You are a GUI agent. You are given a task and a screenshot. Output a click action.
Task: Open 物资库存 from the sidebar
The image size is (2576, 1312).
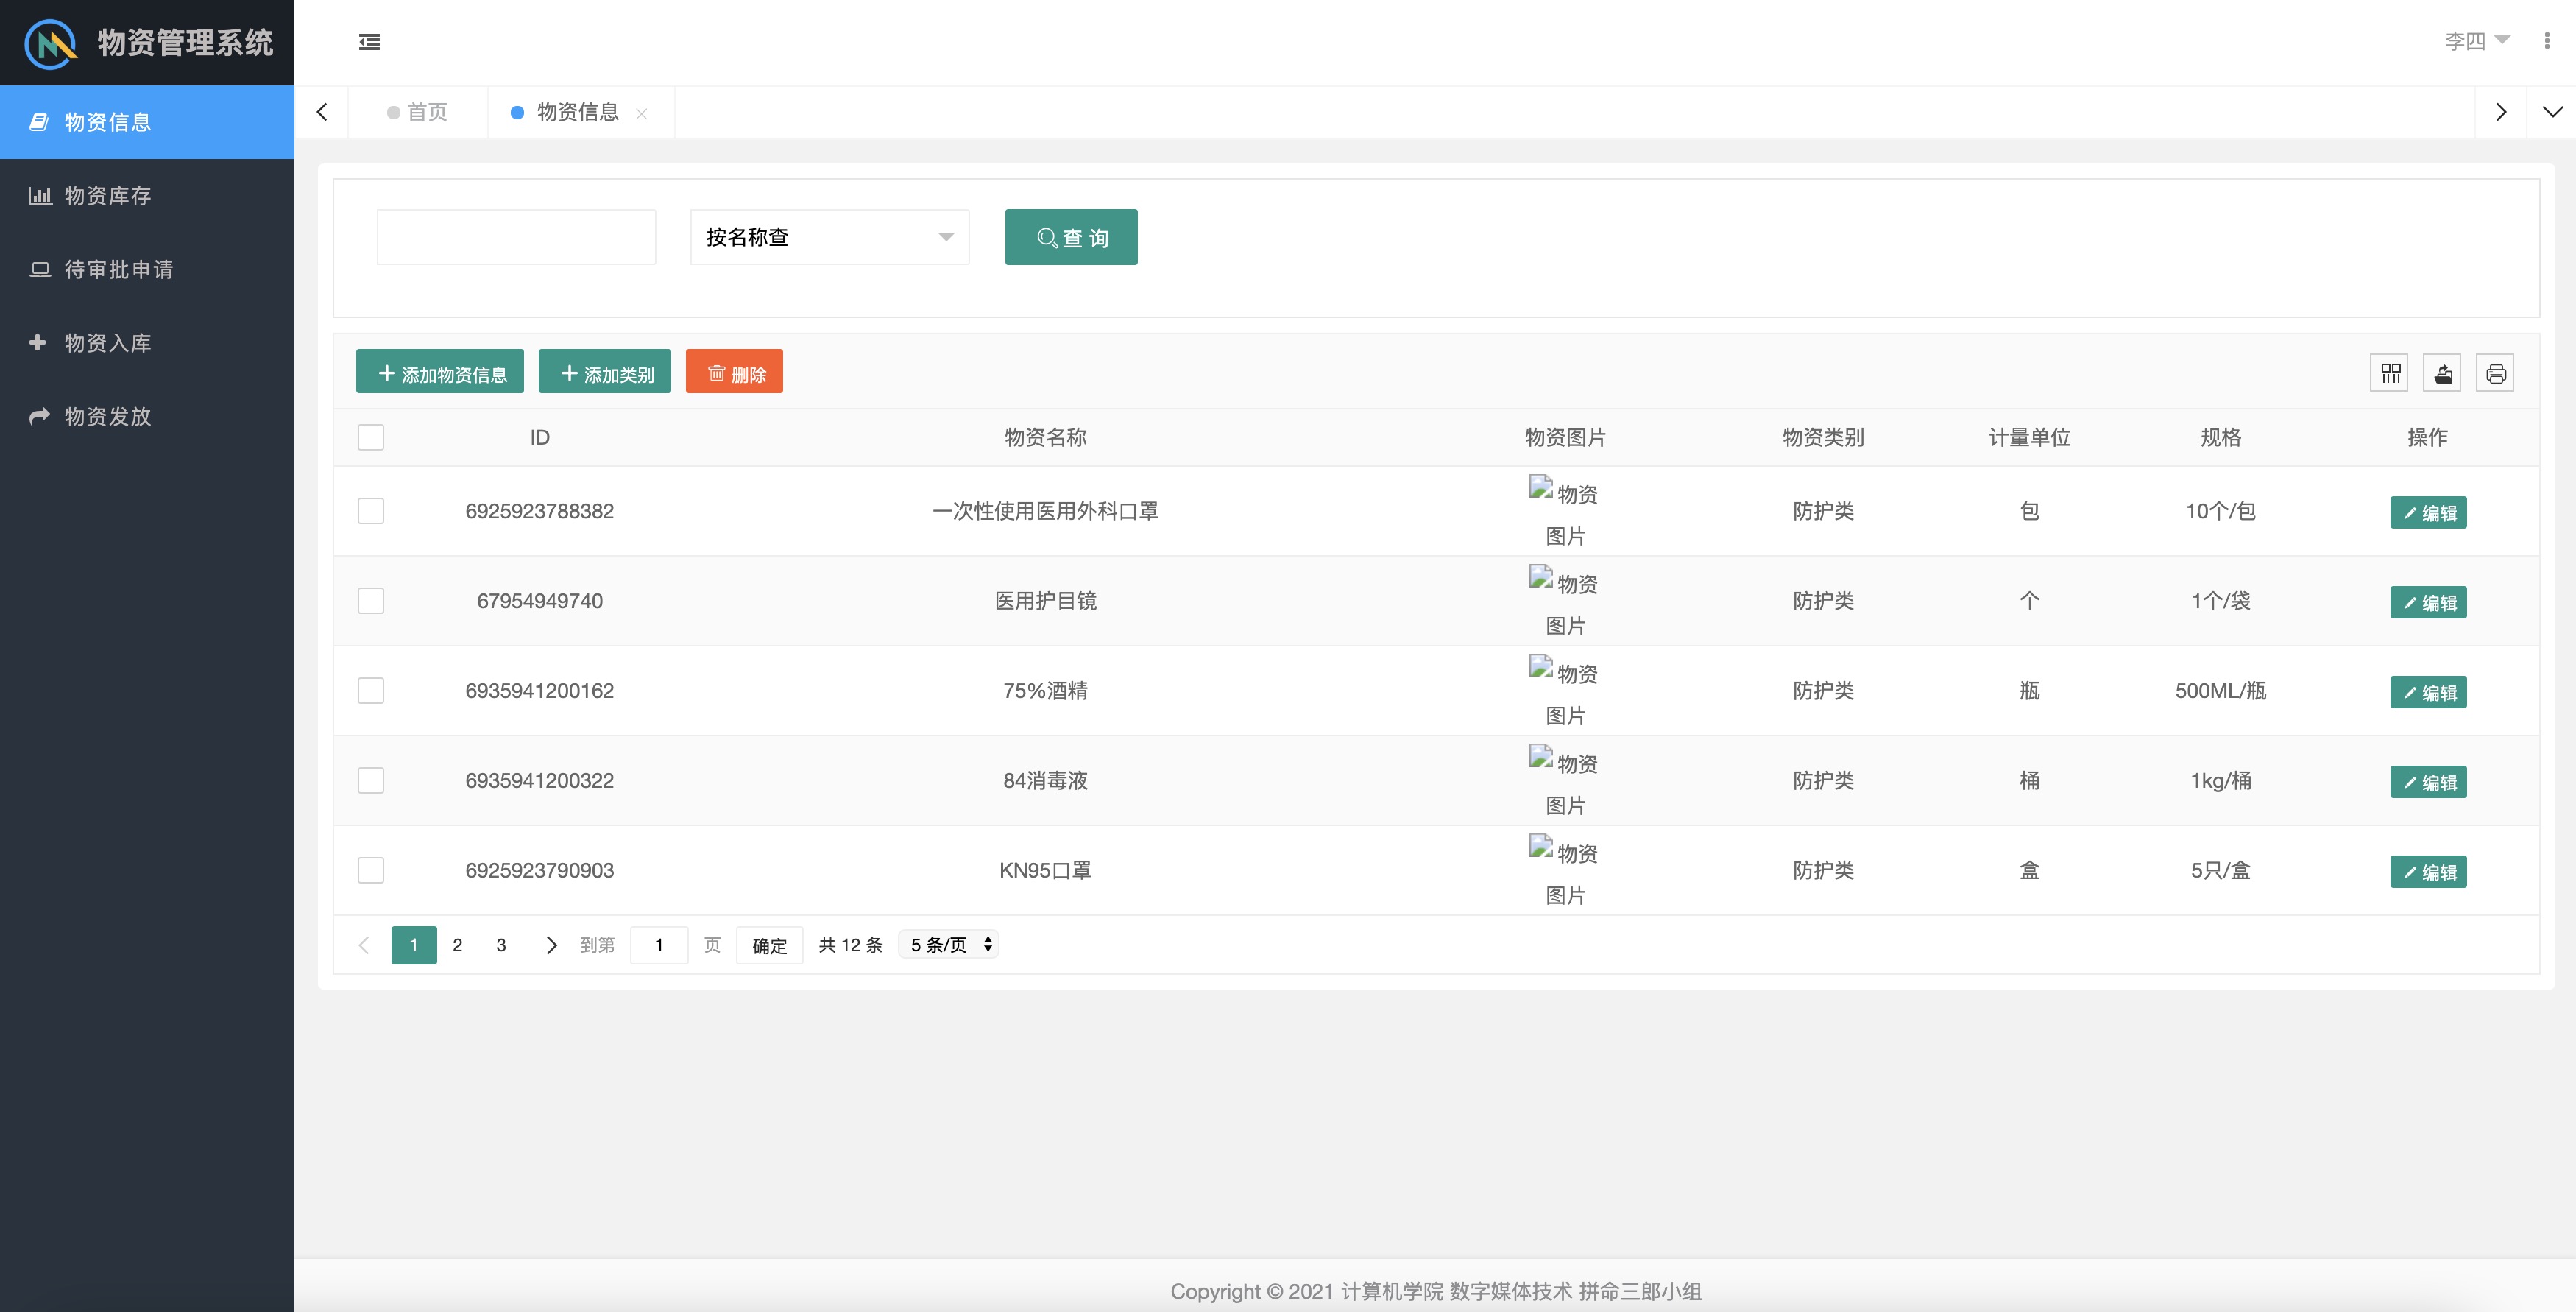coord(108,196)
